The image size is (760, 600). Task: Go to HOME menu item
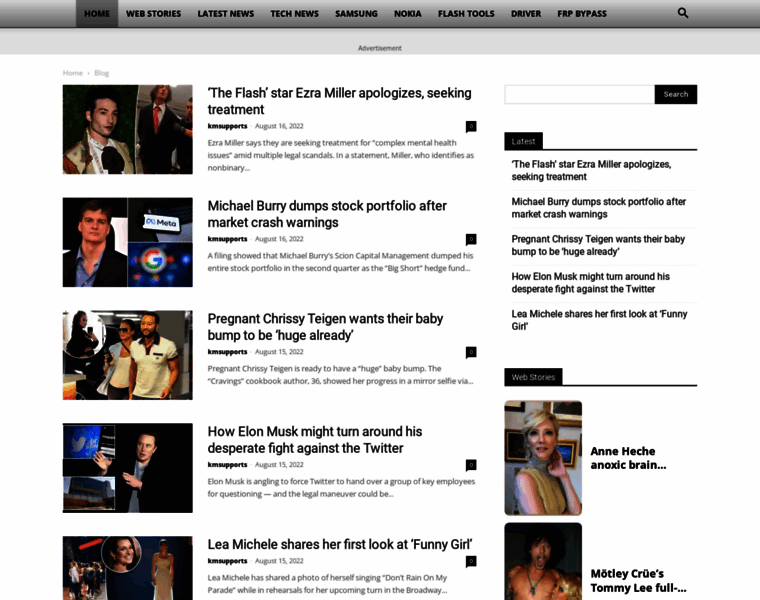[97, 14]
